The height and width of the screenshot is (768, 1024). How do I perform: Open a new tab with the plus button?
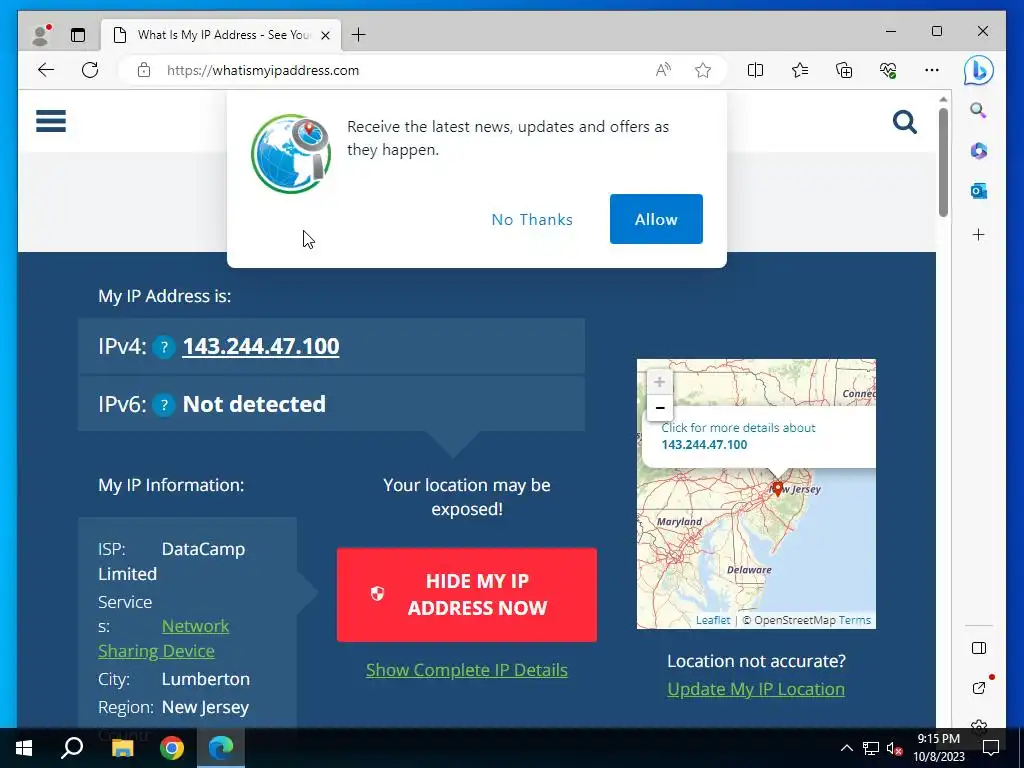tap(359, 35)
